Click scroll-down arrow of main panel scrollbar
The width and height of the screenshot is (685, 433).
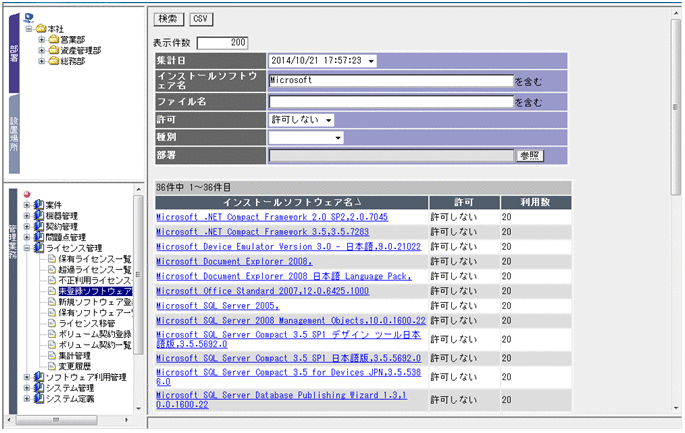[x=676, y=408]
